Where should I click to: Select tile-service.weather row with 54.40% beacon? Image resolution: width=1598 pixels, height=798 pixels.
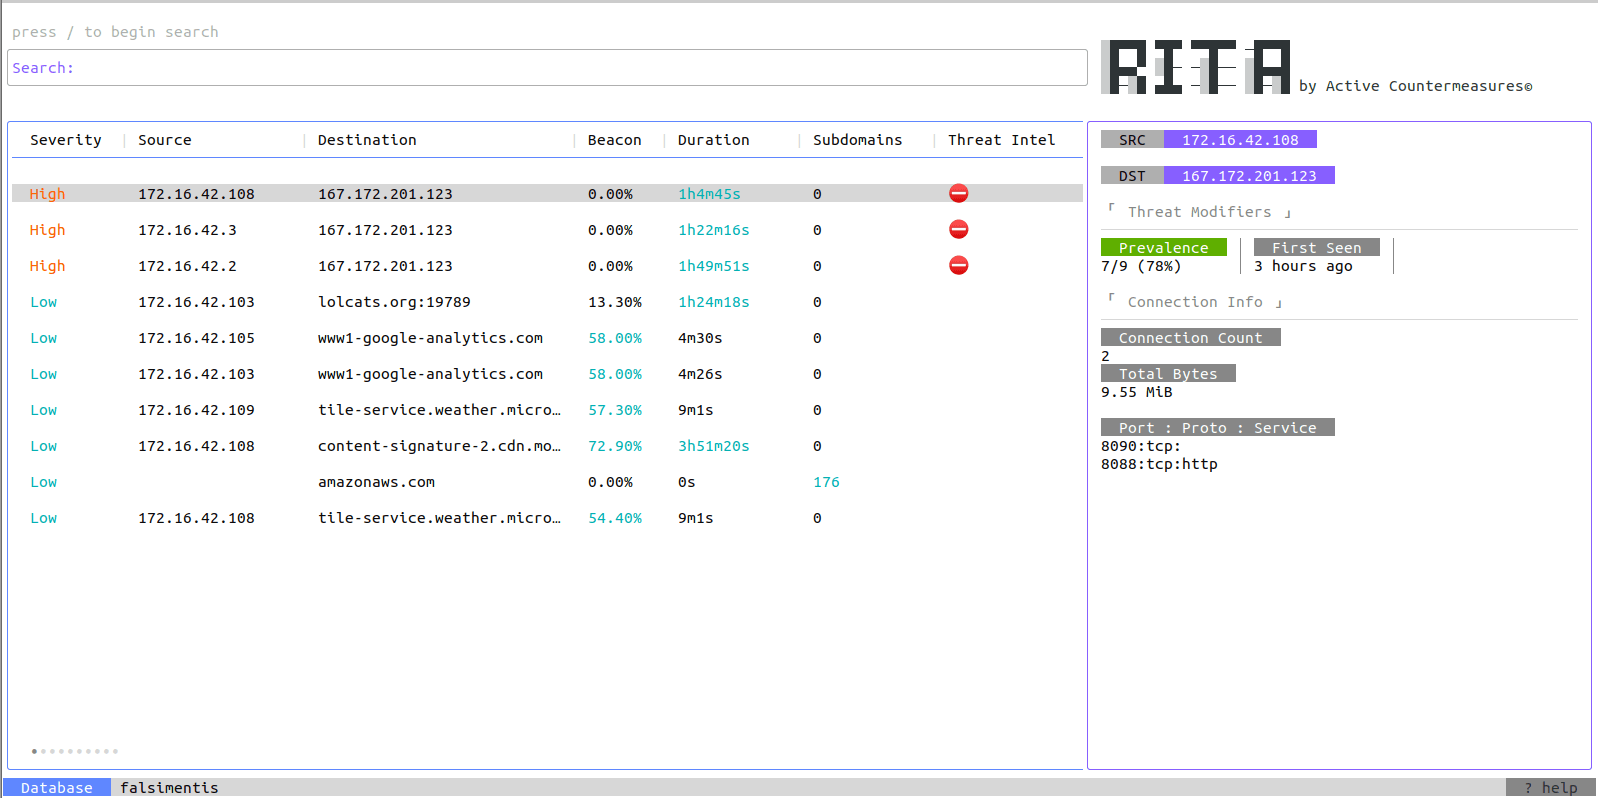(x=547, y=518)
